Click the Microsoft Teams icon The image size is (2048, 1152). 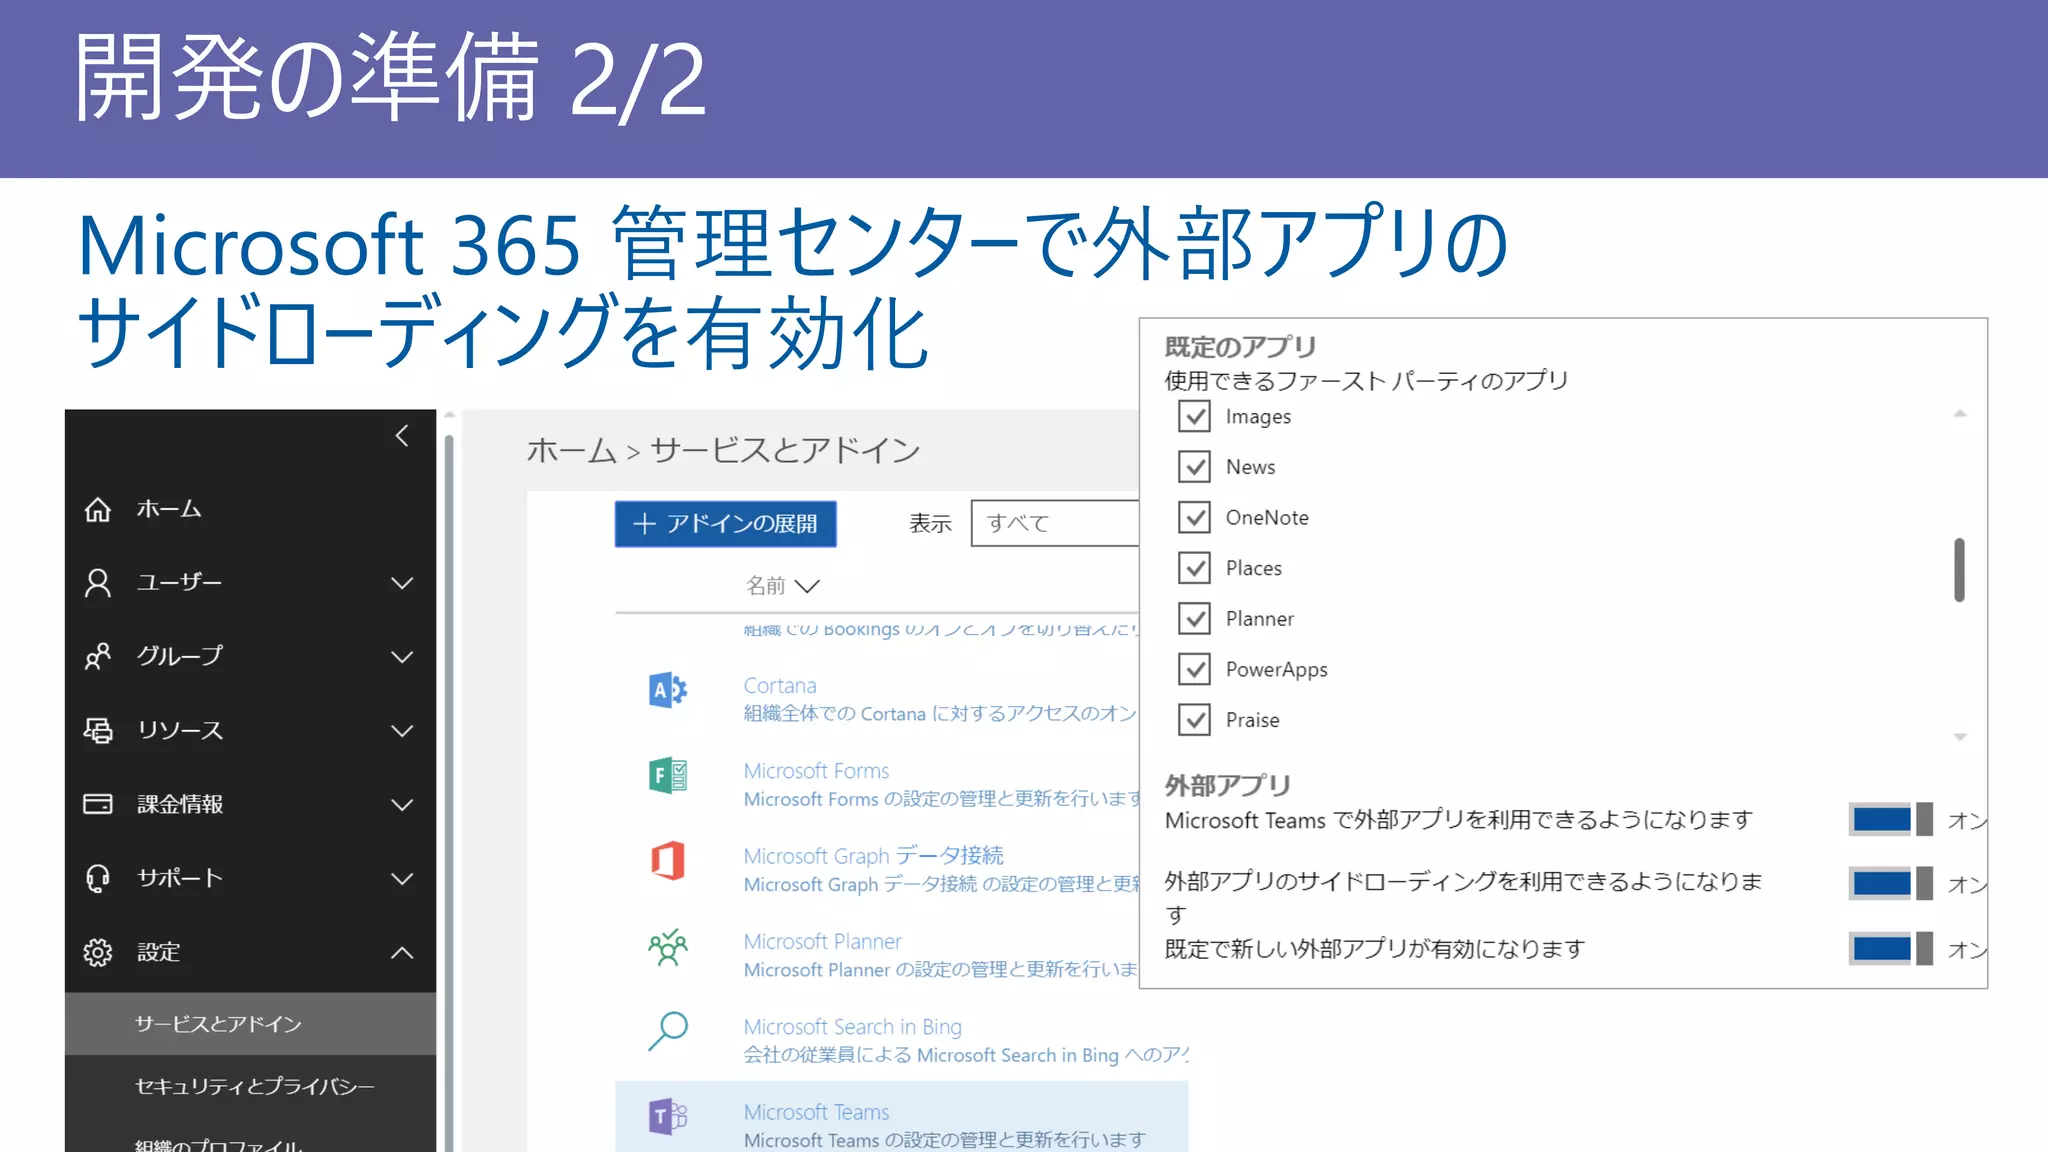tap(668, 1116)
